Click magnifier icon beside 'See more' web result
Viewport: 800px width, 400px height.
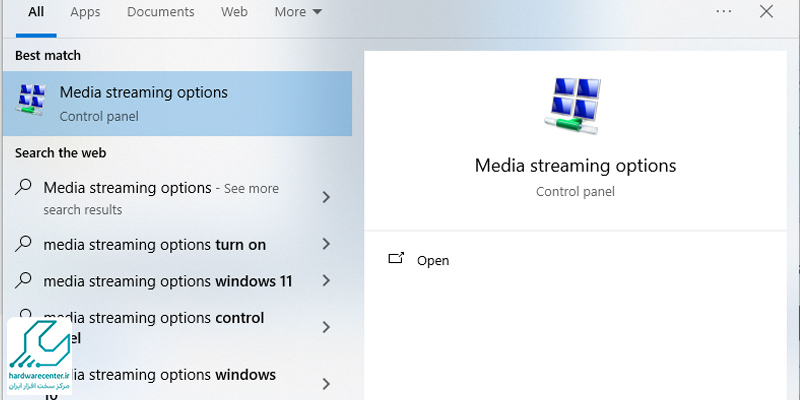23,187
